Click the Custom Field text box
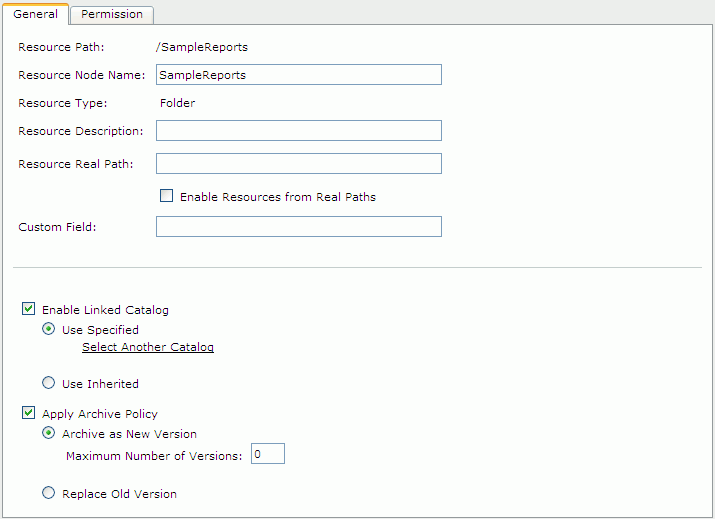This screenshot has height=519, width=715. tap(299, 226)
